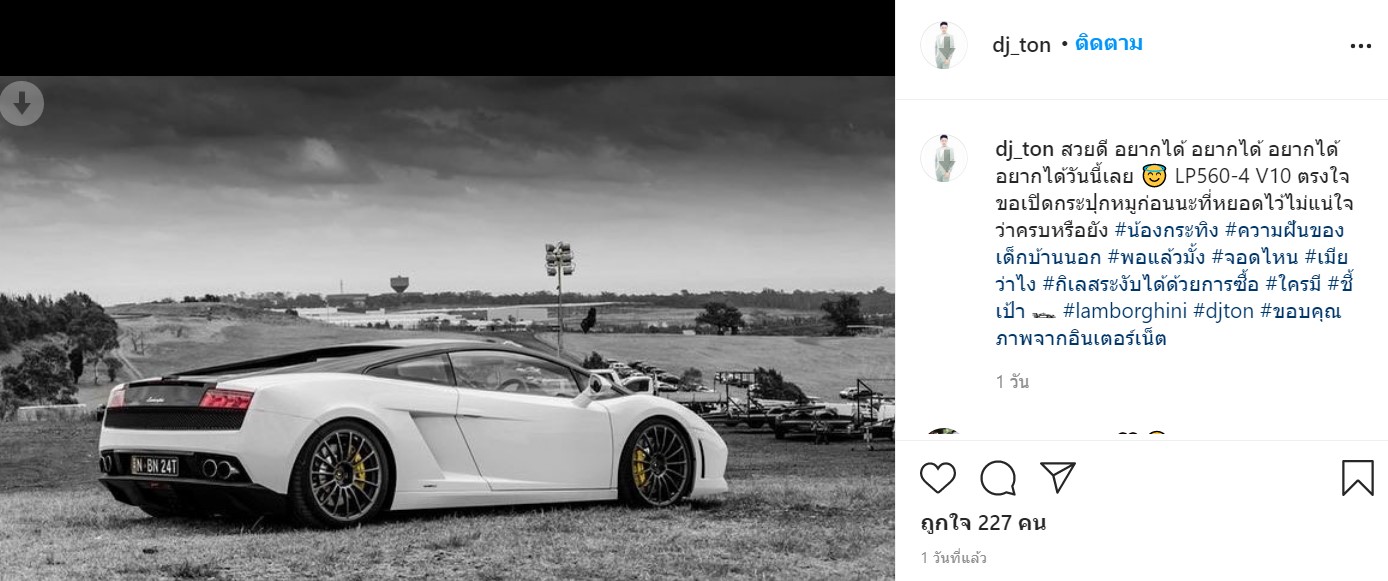Open dj_ton username in caption
This screenshot has width=1388, height=581.
1025,150
